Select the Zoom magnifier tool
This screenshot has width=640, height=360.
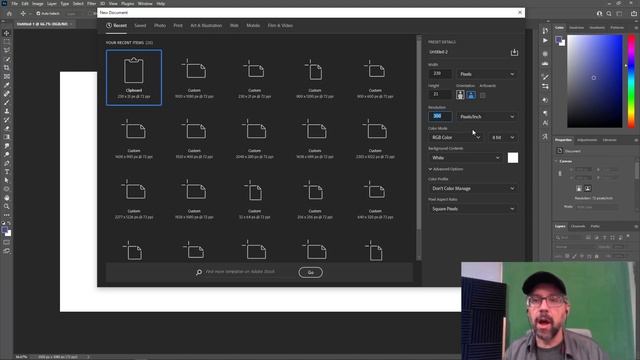click(x=7, y=207)
